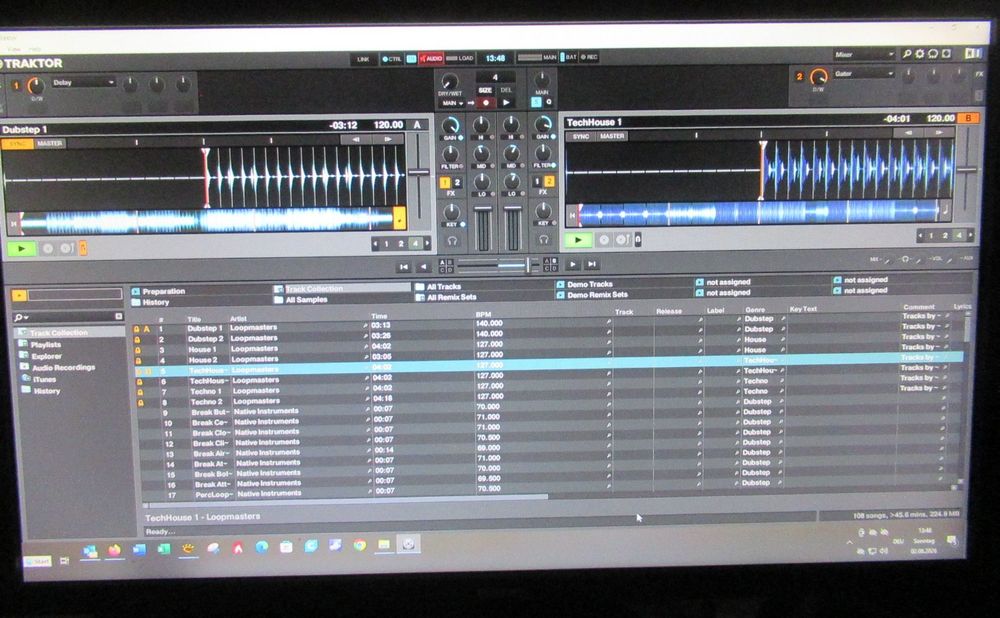Enable SYNC on Deck A

click(18, 143)
